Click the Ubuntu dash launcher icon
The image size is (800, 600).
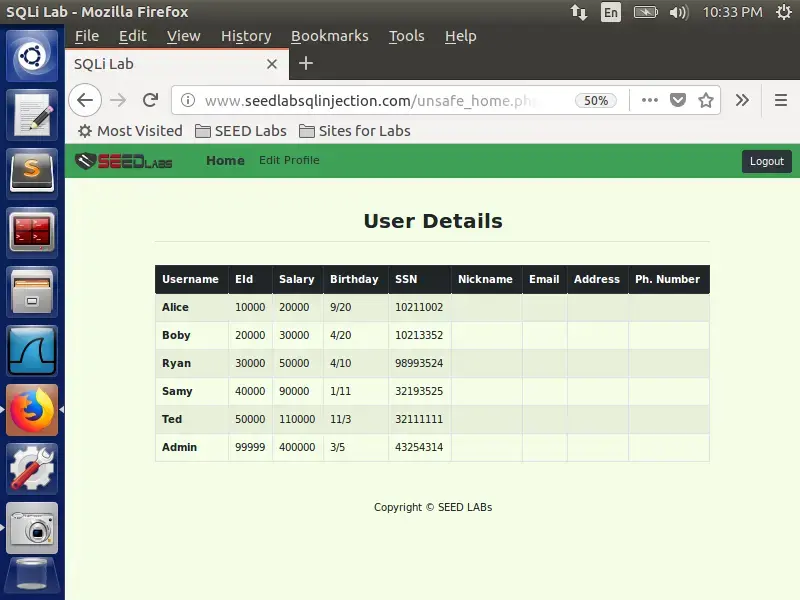(x=32, y=56)
